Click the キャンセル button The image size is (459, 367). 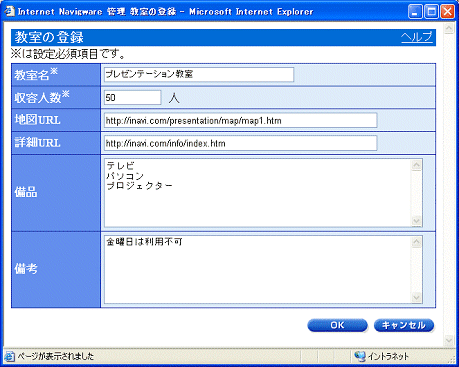coord(404,325)
